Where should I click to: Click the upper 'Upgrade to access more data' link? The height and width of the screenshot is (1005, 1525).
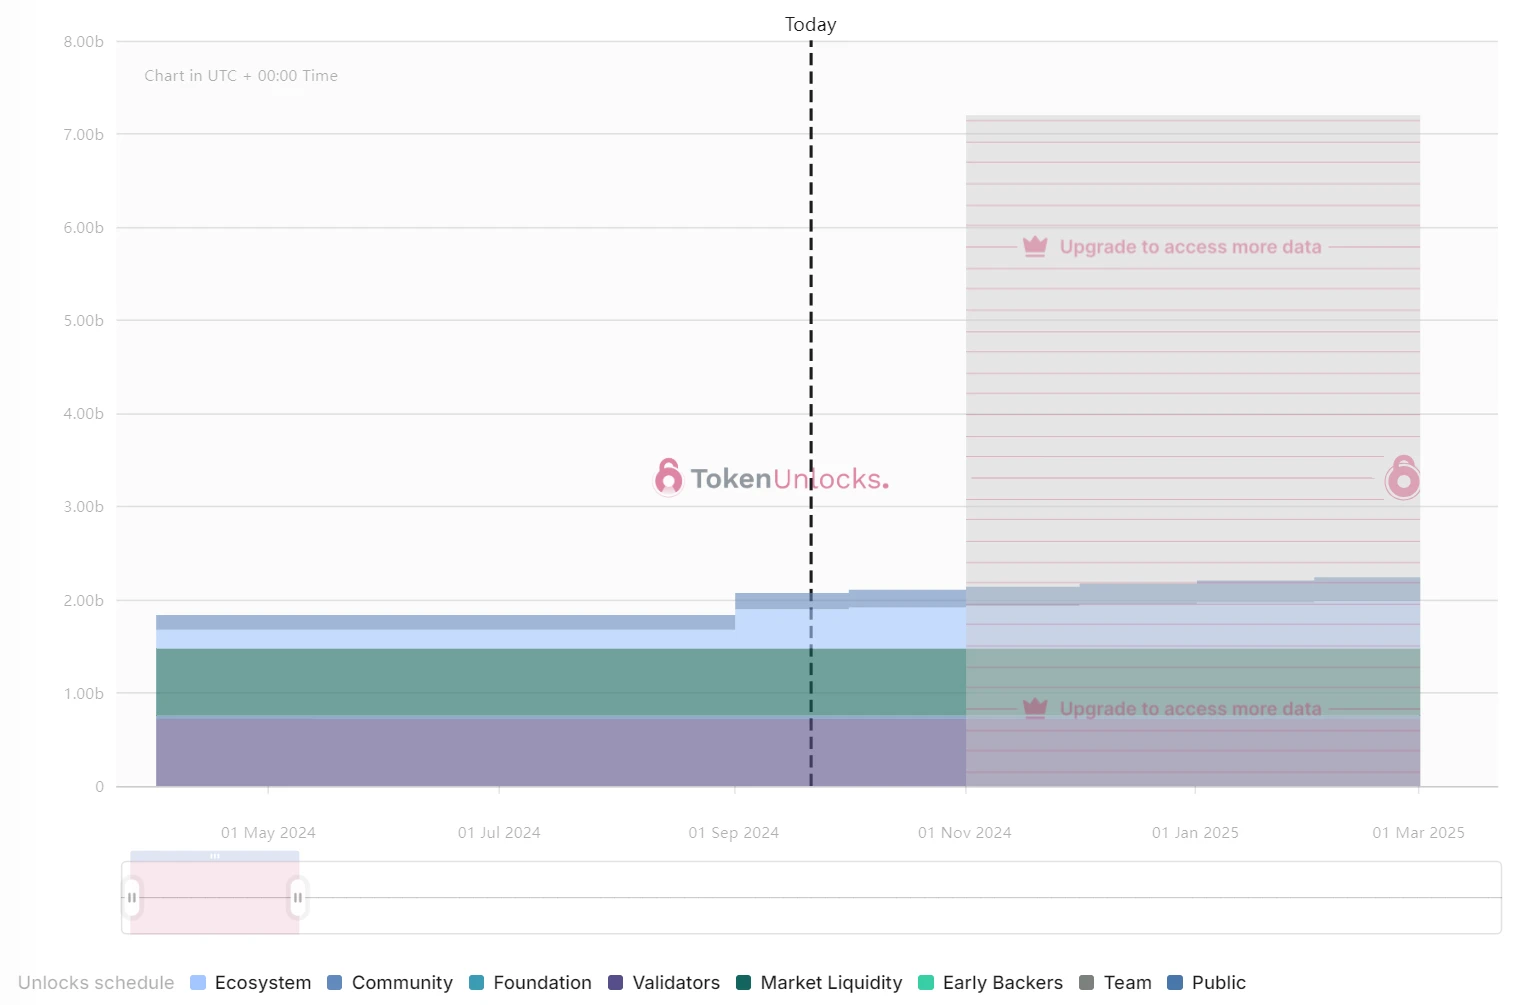(x=1190, y=247)
